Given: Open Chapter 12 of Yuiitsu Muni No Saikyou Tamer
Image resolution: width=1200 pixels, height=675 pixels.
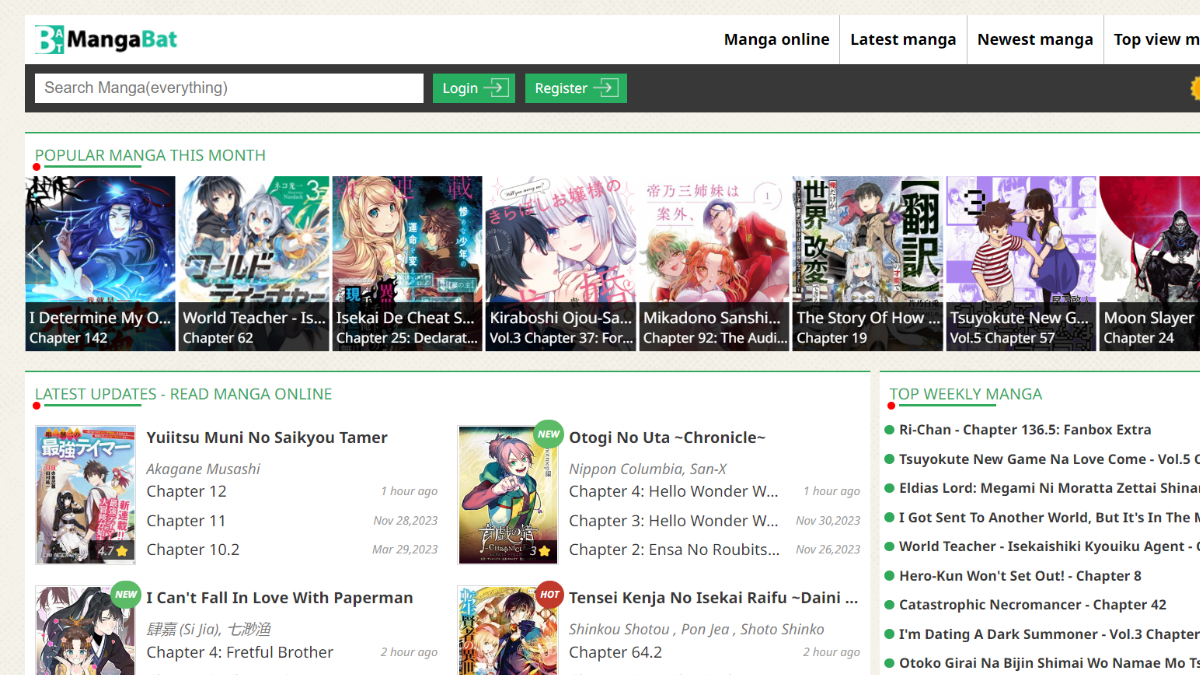Looking at the screenshot, I should pos(187,491).
